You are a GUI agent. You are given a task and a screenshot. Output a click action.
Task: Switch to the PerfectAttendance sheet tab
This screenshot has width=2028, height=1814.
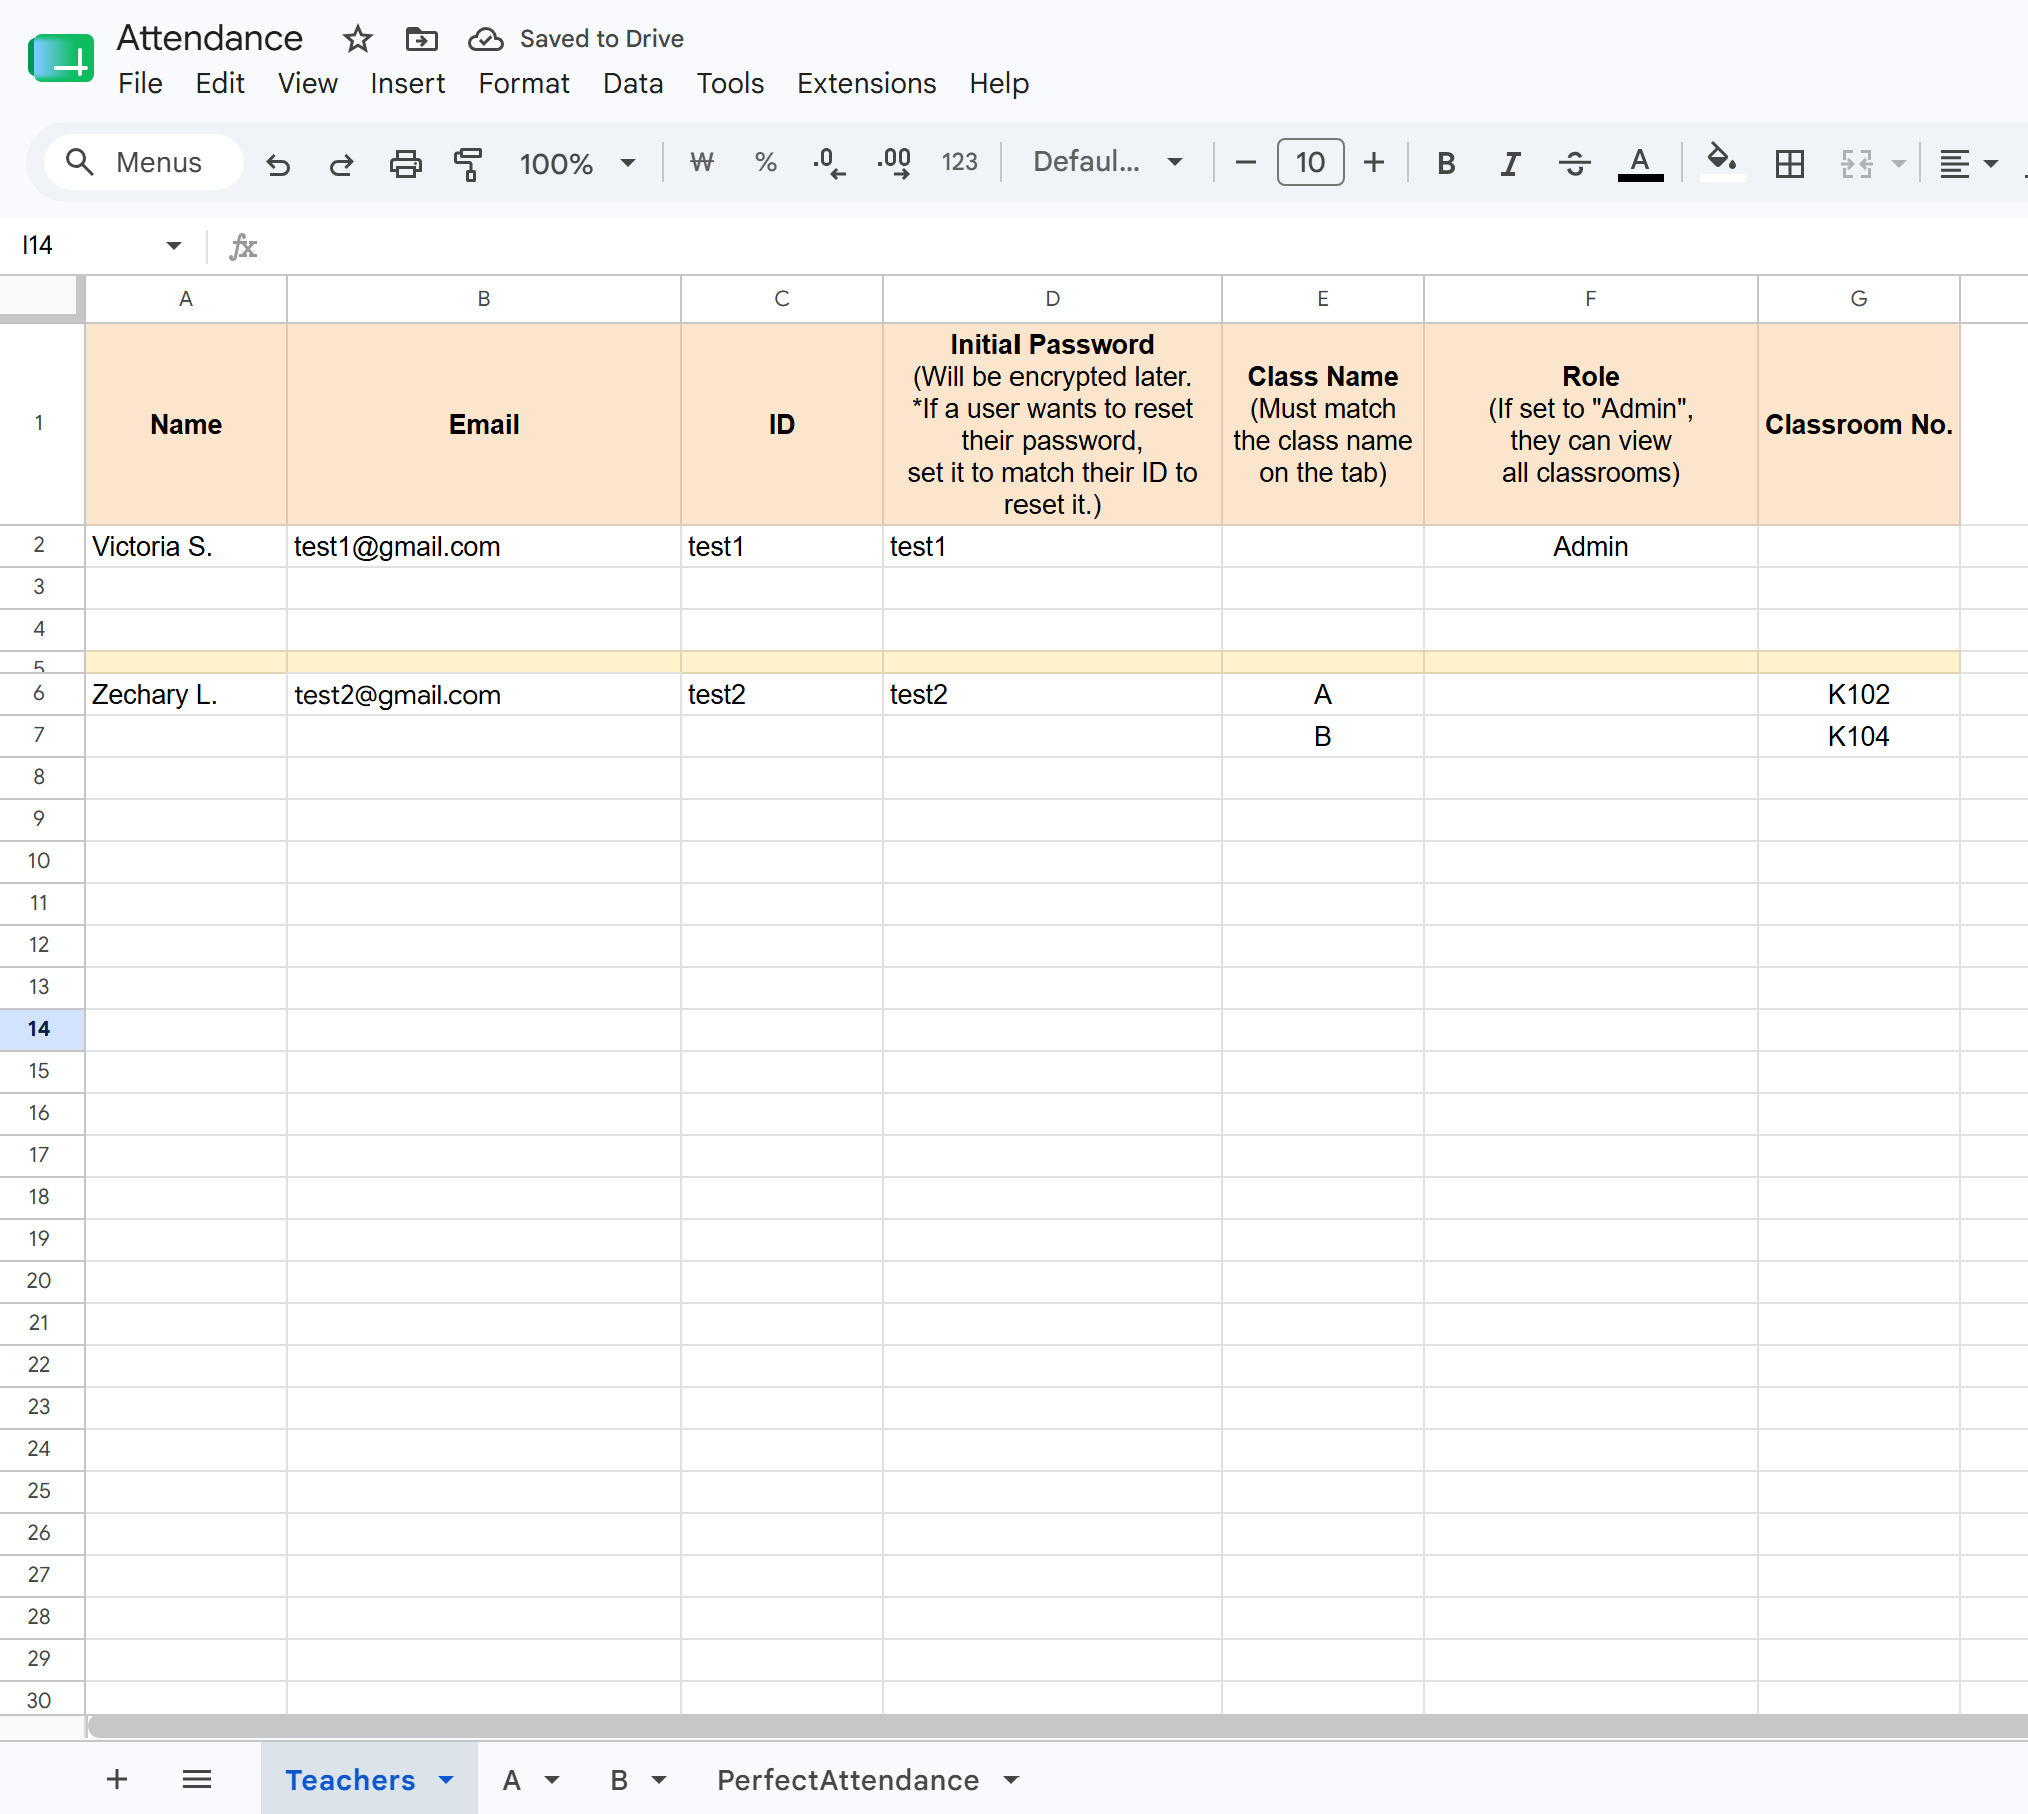coord(848,1780)
